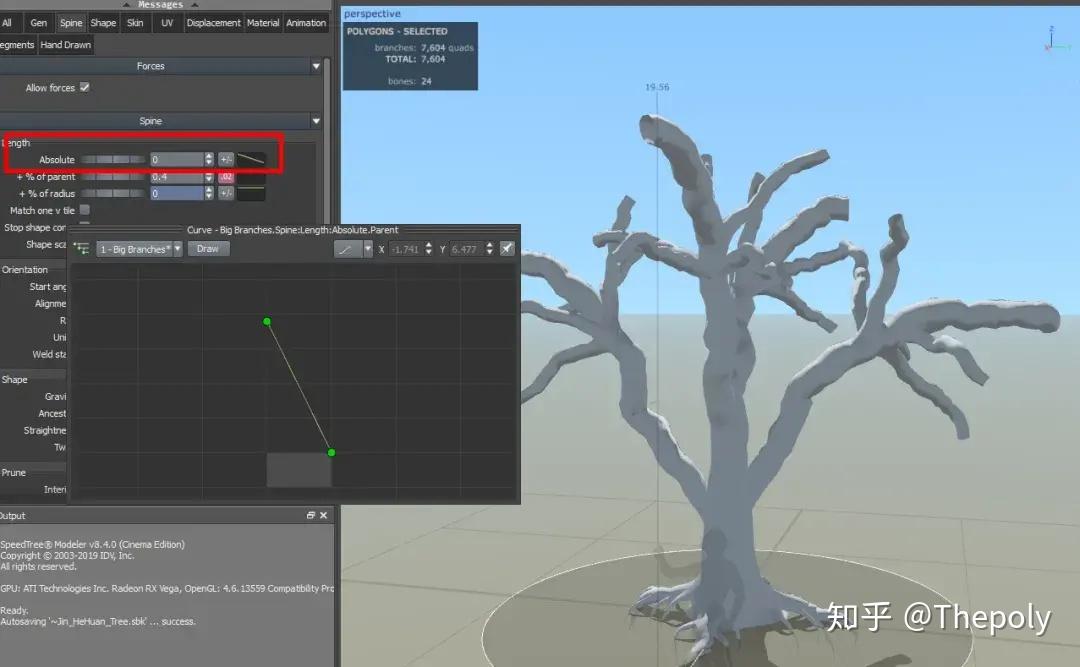Close the Output panel
The width and height of the screenshot is (1080, 667).
coord(323,515)
